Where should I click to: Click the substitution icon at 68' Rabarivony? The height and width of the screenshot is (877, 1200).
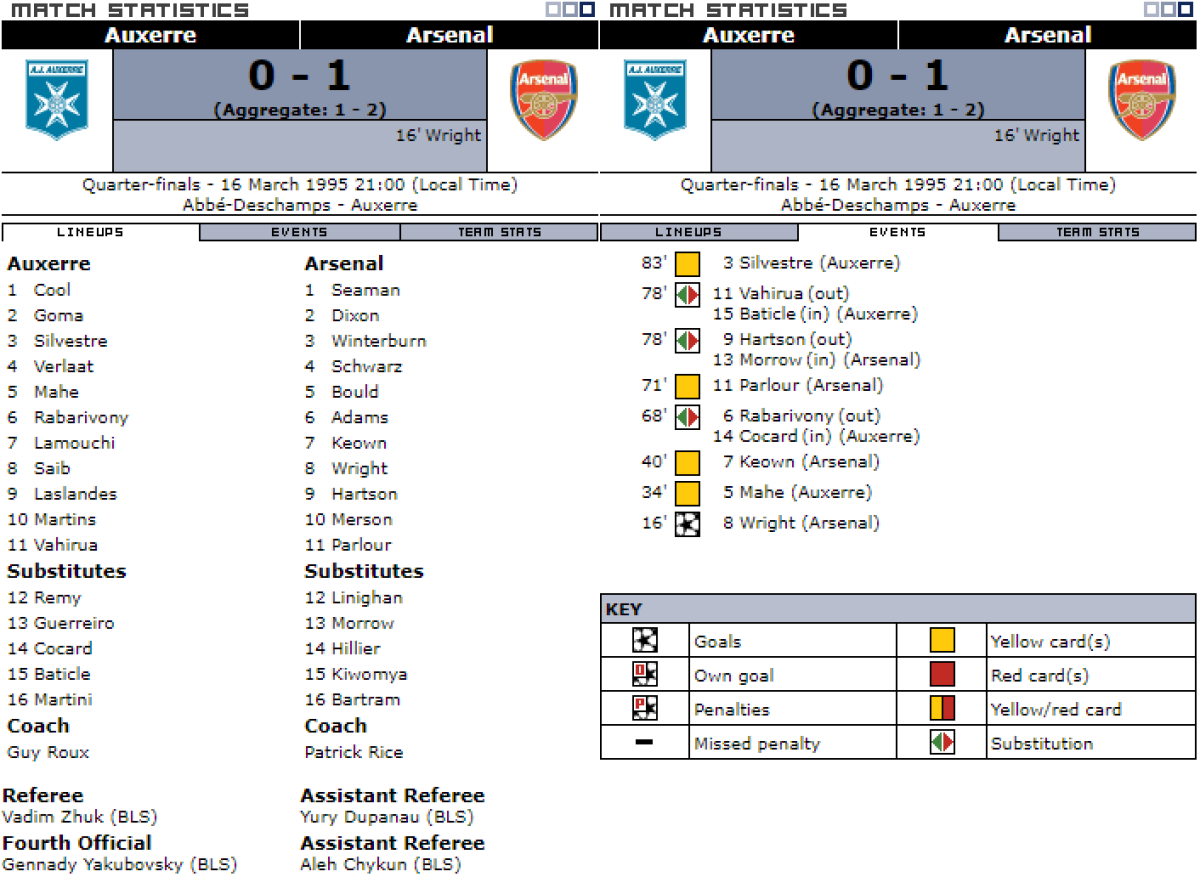pyautogui.click(x=687, y=416)
